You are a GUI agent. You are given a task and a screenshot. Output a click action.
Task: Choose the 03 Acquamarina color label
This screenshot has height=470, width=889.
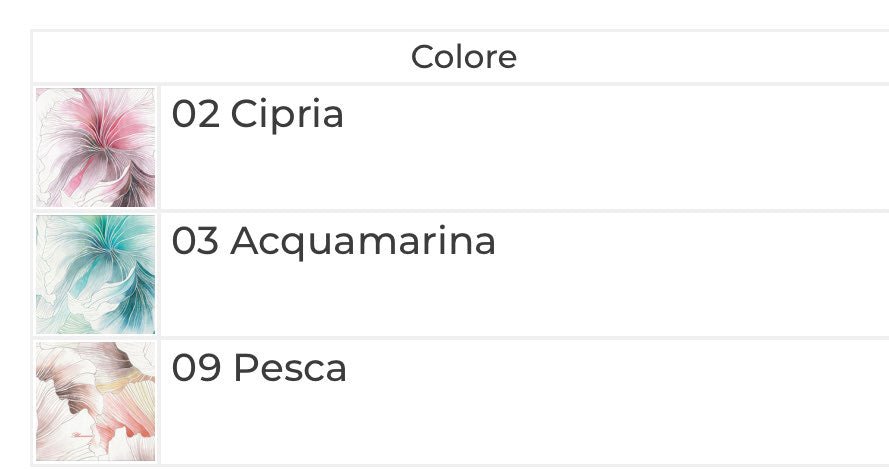pos(333,242)
